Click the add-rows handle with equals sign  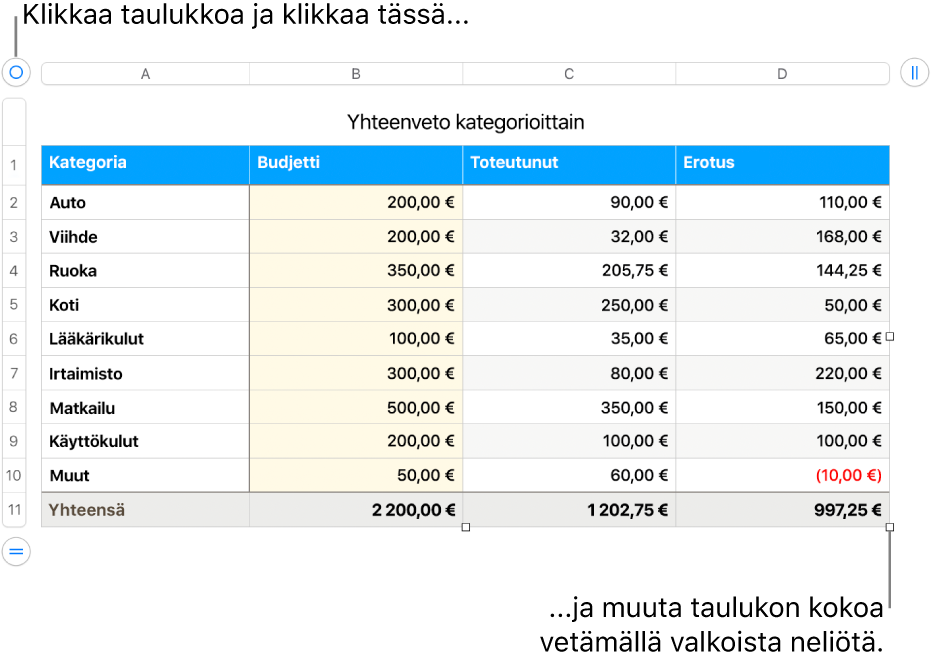point(16,552)
